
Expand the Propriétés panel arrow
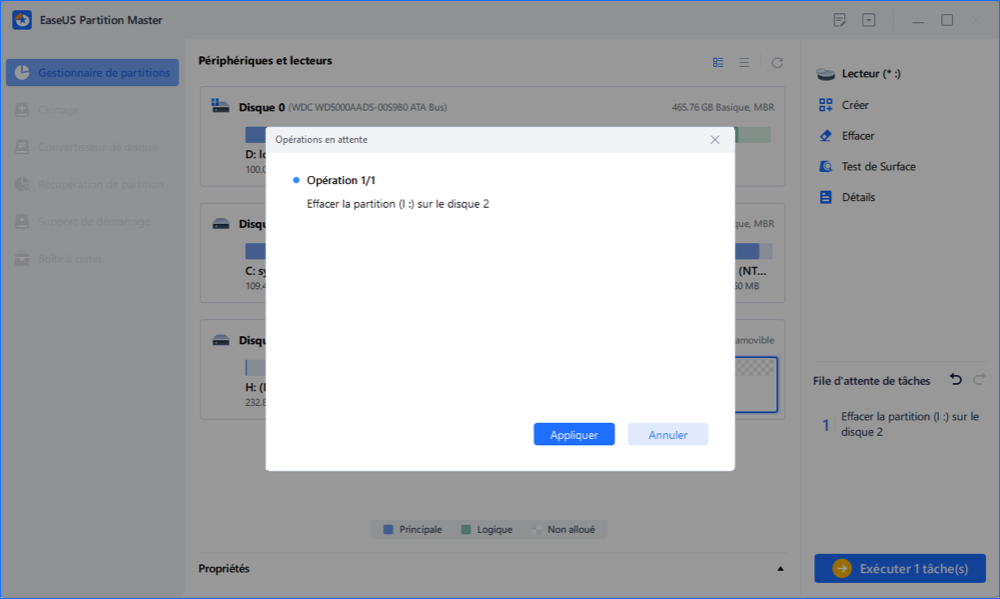tap(780, 569)
